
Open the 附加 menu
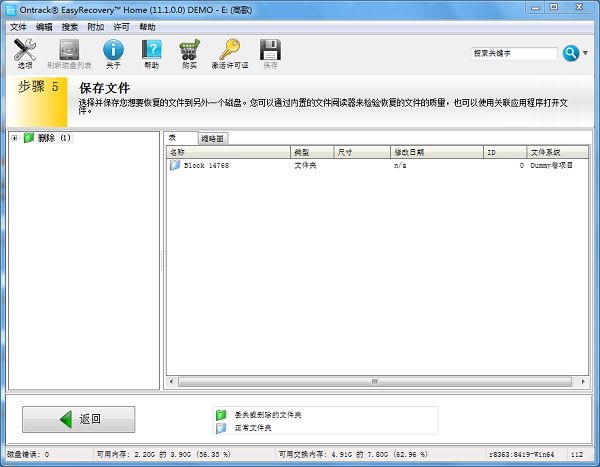coord(96,27)
